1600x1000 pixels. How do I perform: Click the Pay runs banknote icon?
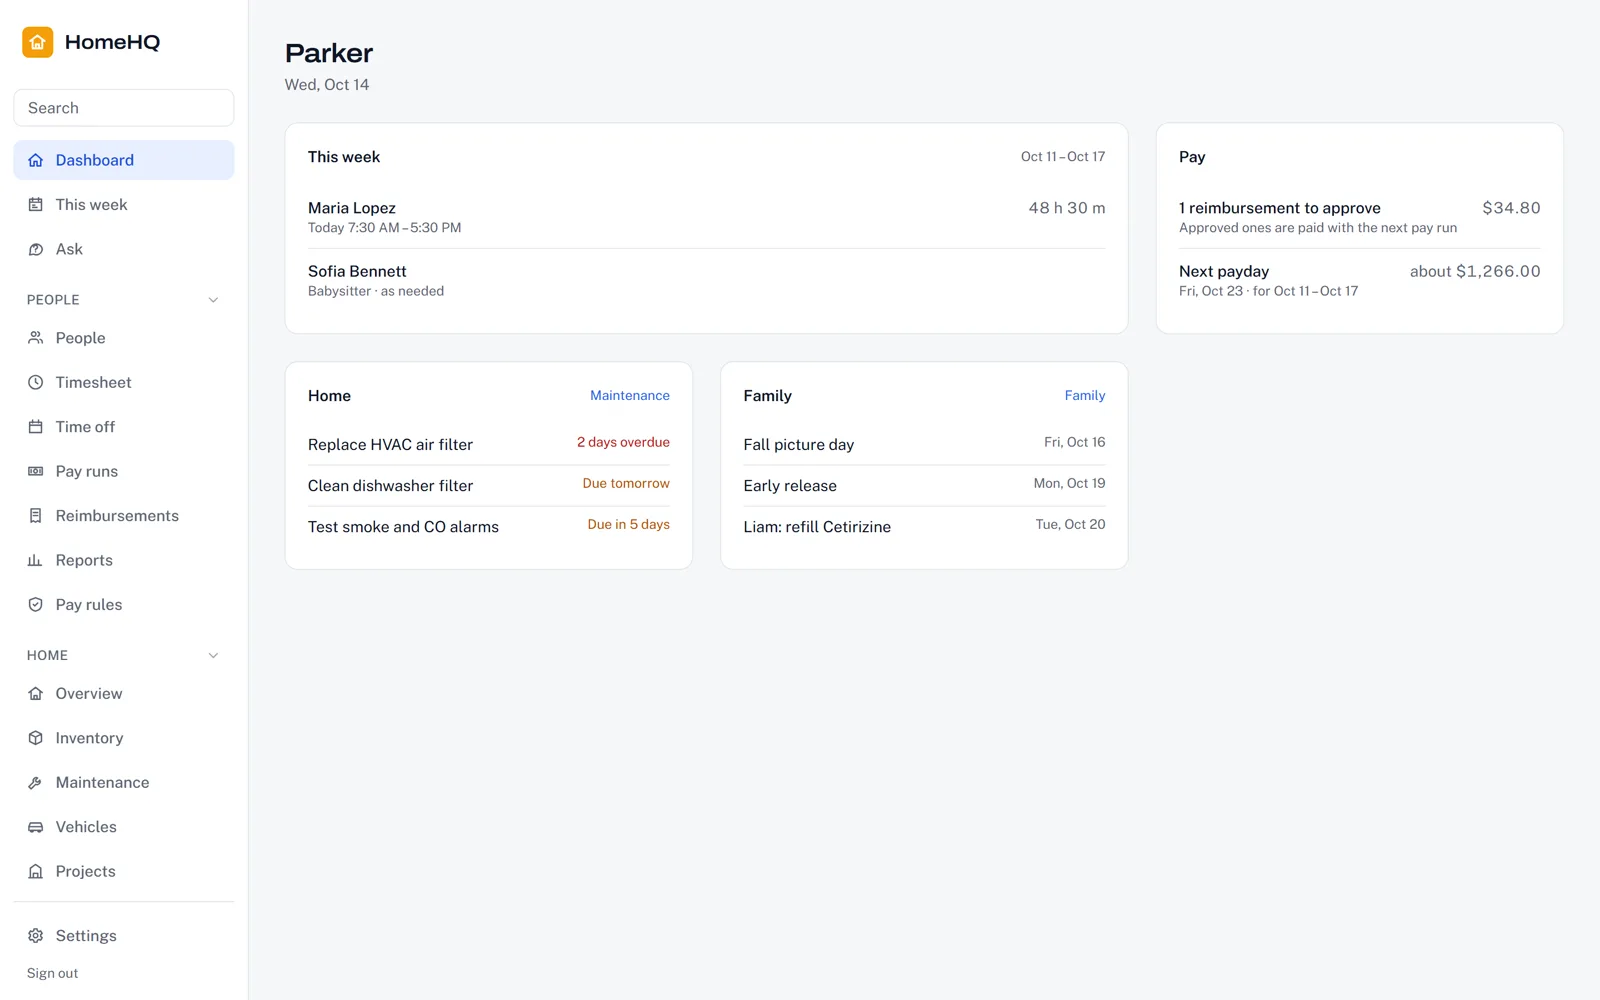[x=36, y=471]
